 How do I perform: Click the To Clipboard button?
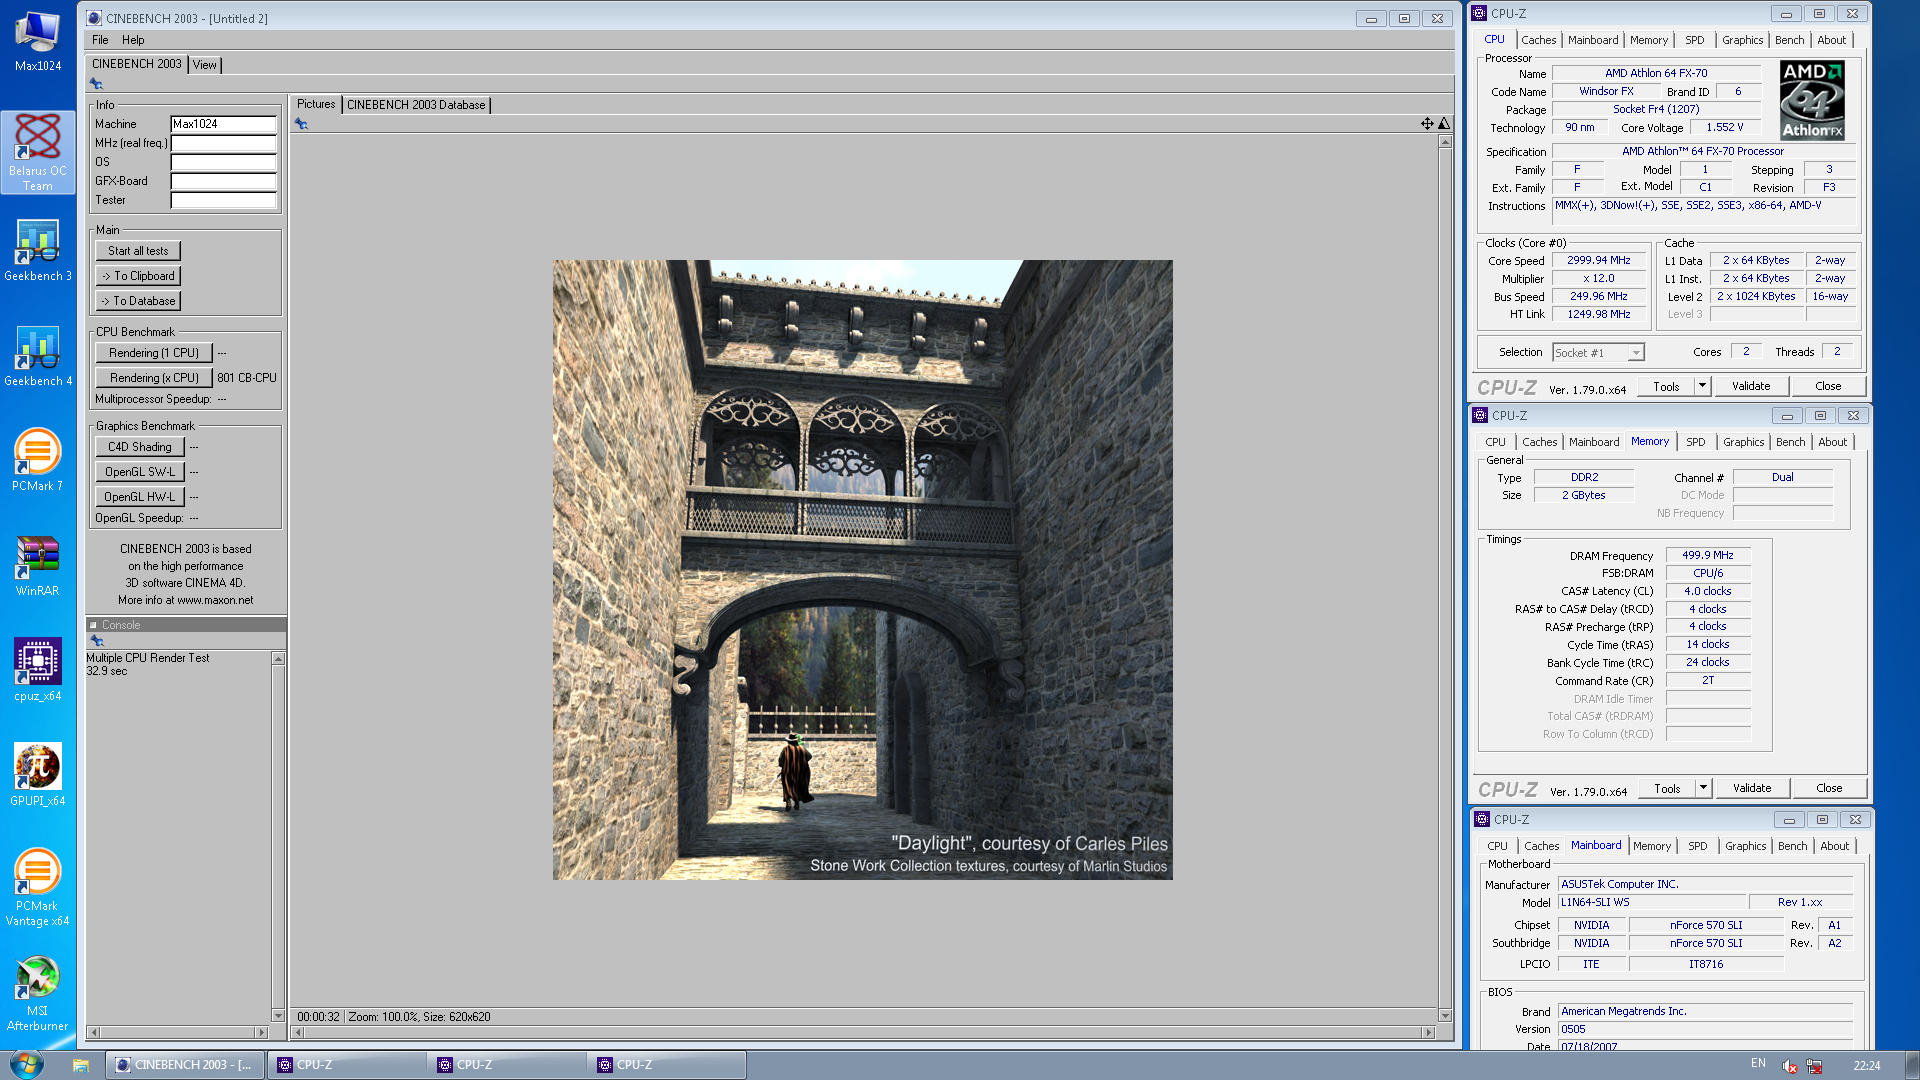138,276
